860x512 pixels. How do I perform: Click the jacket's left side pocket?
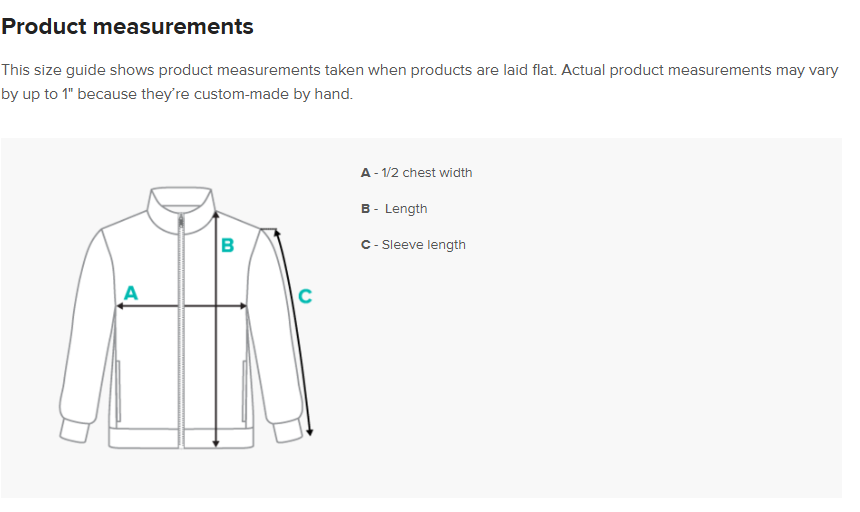[x=120, y=390]
